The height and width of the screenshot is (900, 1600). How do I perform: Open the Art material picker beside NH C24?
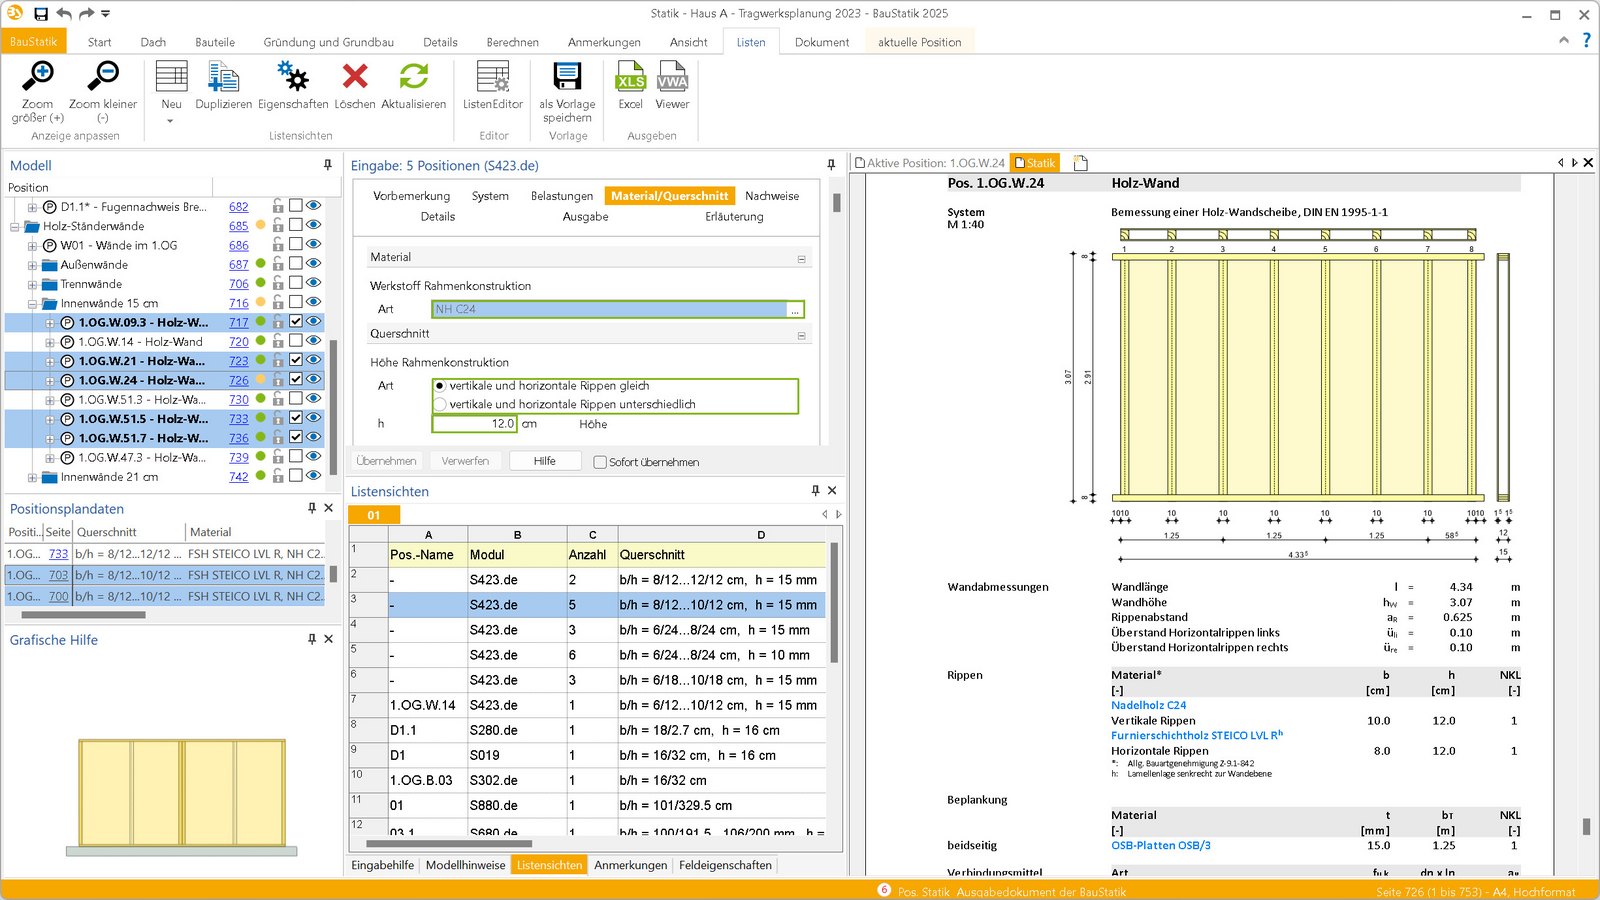pos(797,309)
